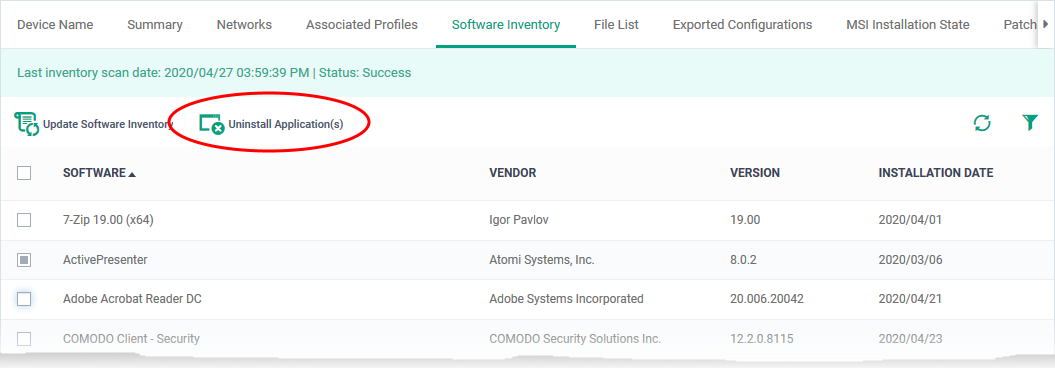Image resolution: width=1055 pixels, height=368 pixels.
Task: Open the filter funnel icon
Action: tap(1029, 123)
